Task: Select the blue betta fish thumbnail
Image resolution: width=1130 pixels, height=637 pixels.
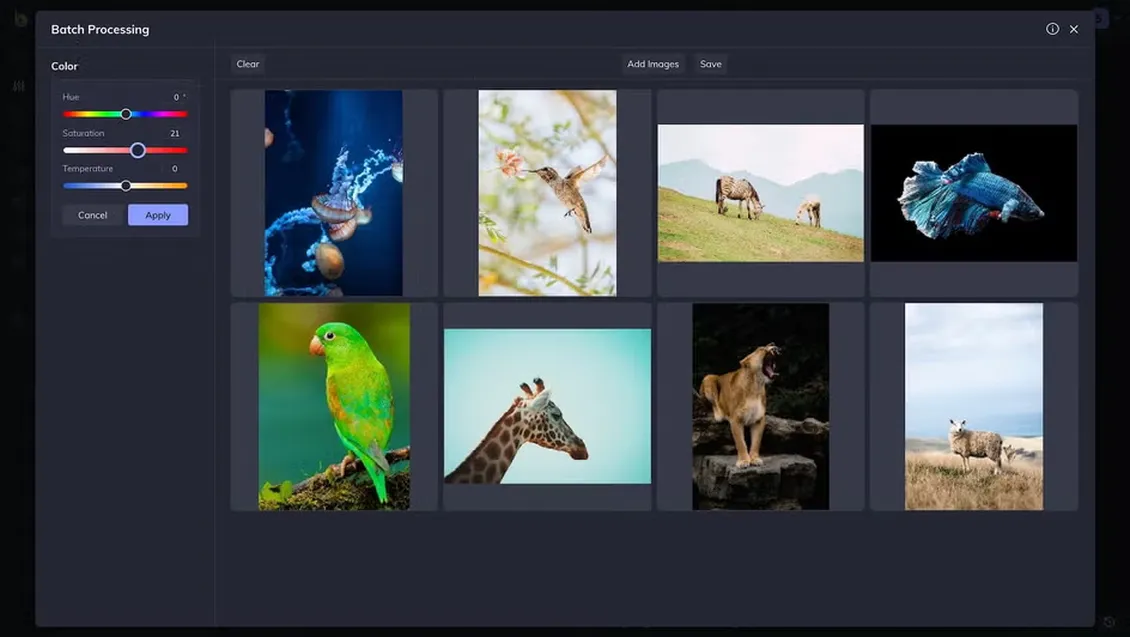Action: 973,193
